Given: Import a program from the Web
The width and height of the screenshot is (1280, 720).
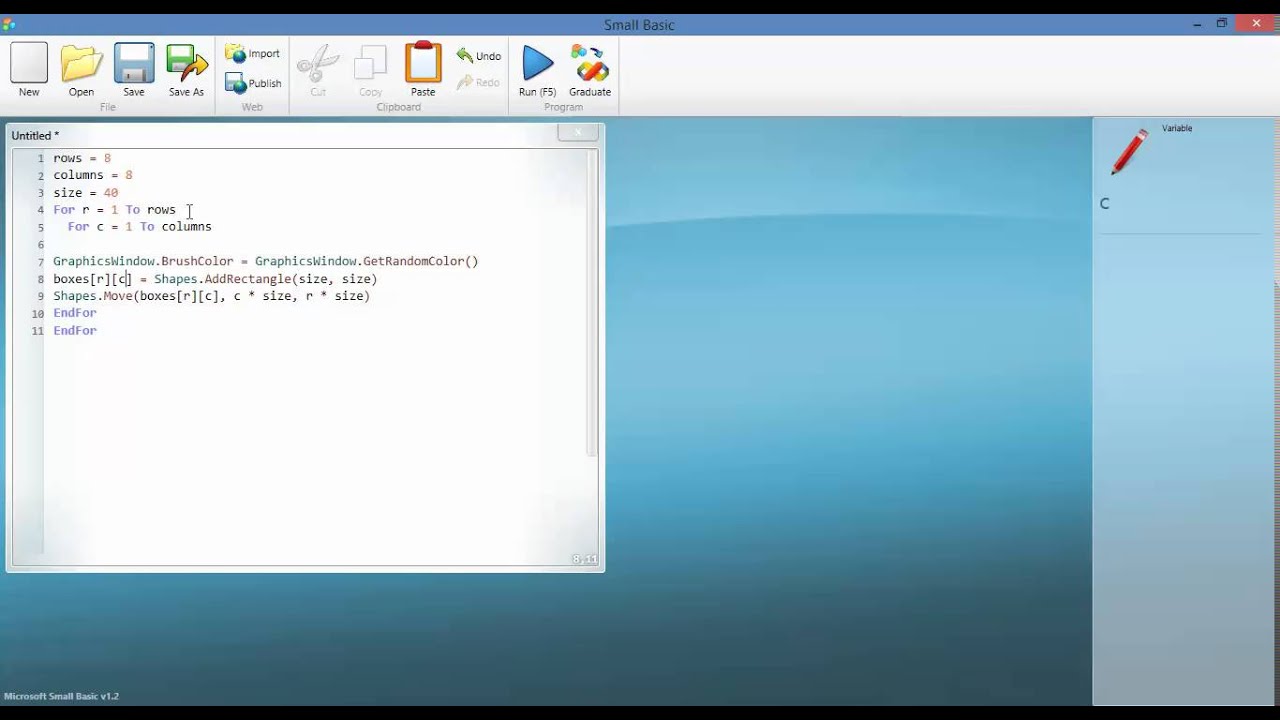Looking at the screenshot, I should click(x=253, y=53).
